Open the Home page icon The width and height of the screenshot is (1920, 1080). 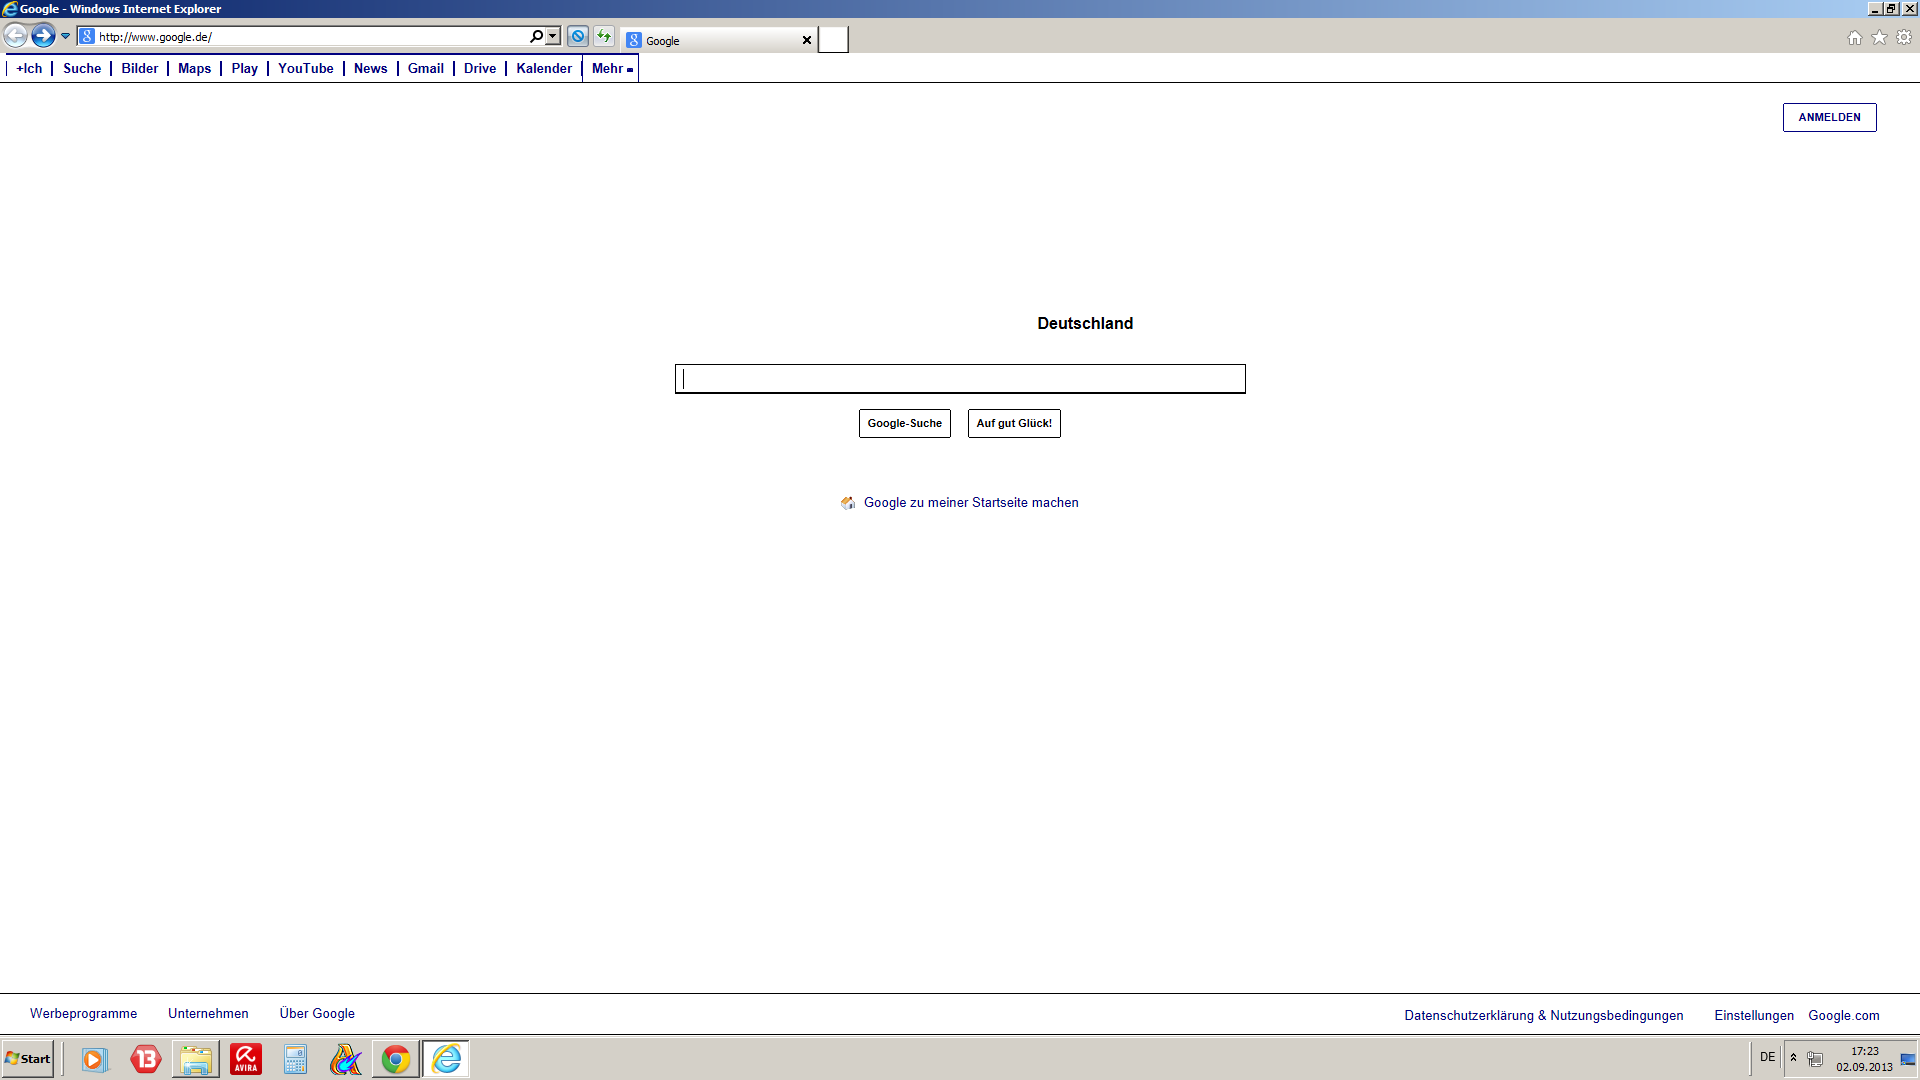pos(1855,38)
